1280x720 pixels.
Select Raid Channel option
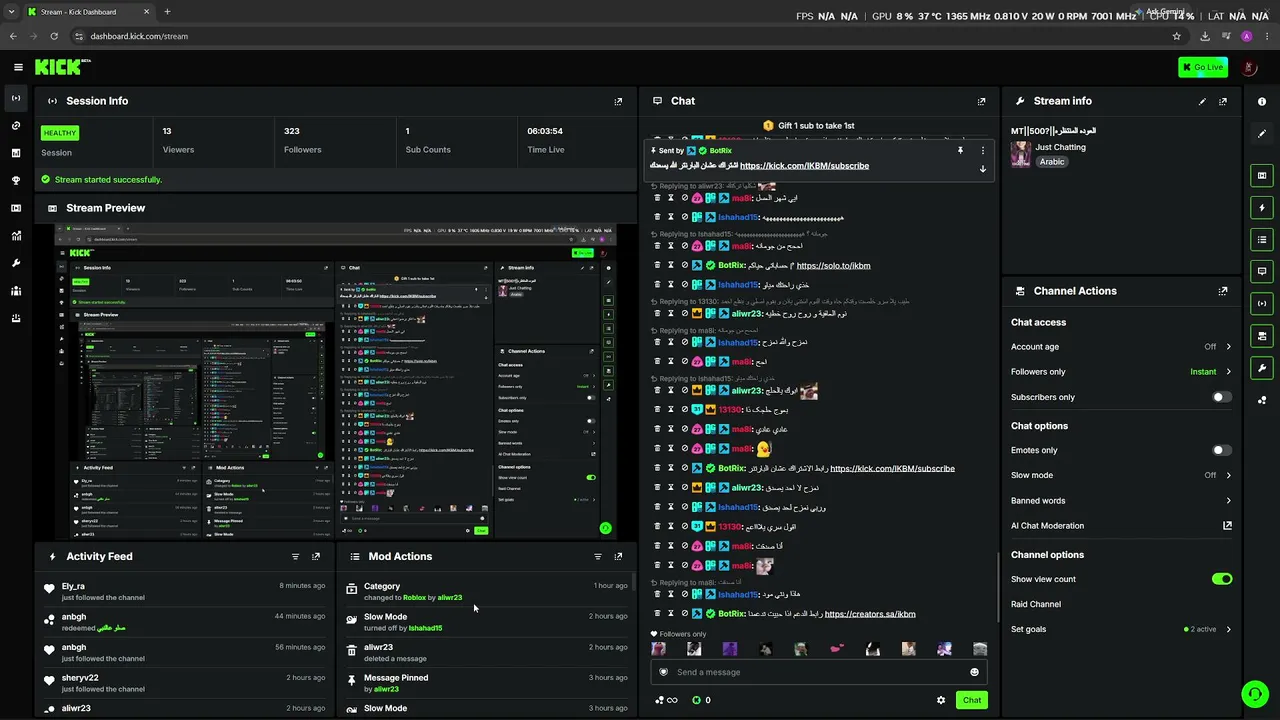(1036, 604)
